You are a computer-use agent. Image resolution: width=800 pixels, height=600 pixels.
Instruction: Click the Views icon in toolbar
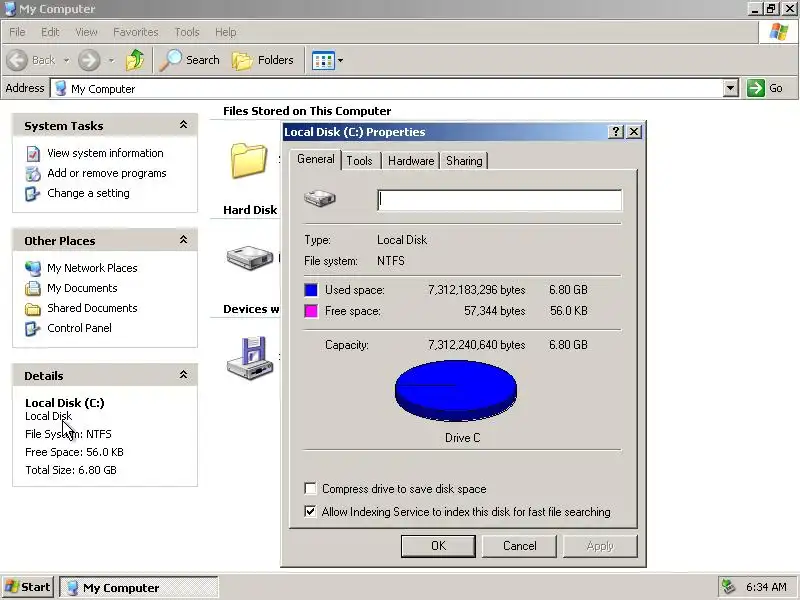pyautogui.click(x=323, y=60)
